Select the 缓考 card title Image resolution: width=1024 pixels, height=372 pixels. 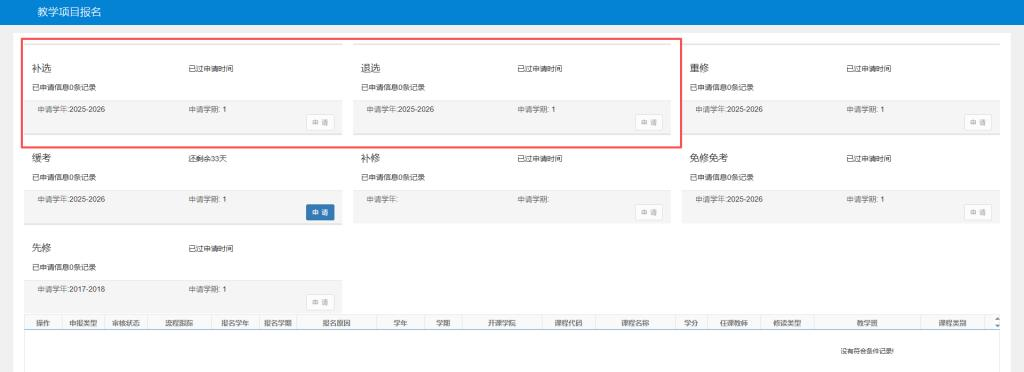pyautogui.click(x=41, y=158)
